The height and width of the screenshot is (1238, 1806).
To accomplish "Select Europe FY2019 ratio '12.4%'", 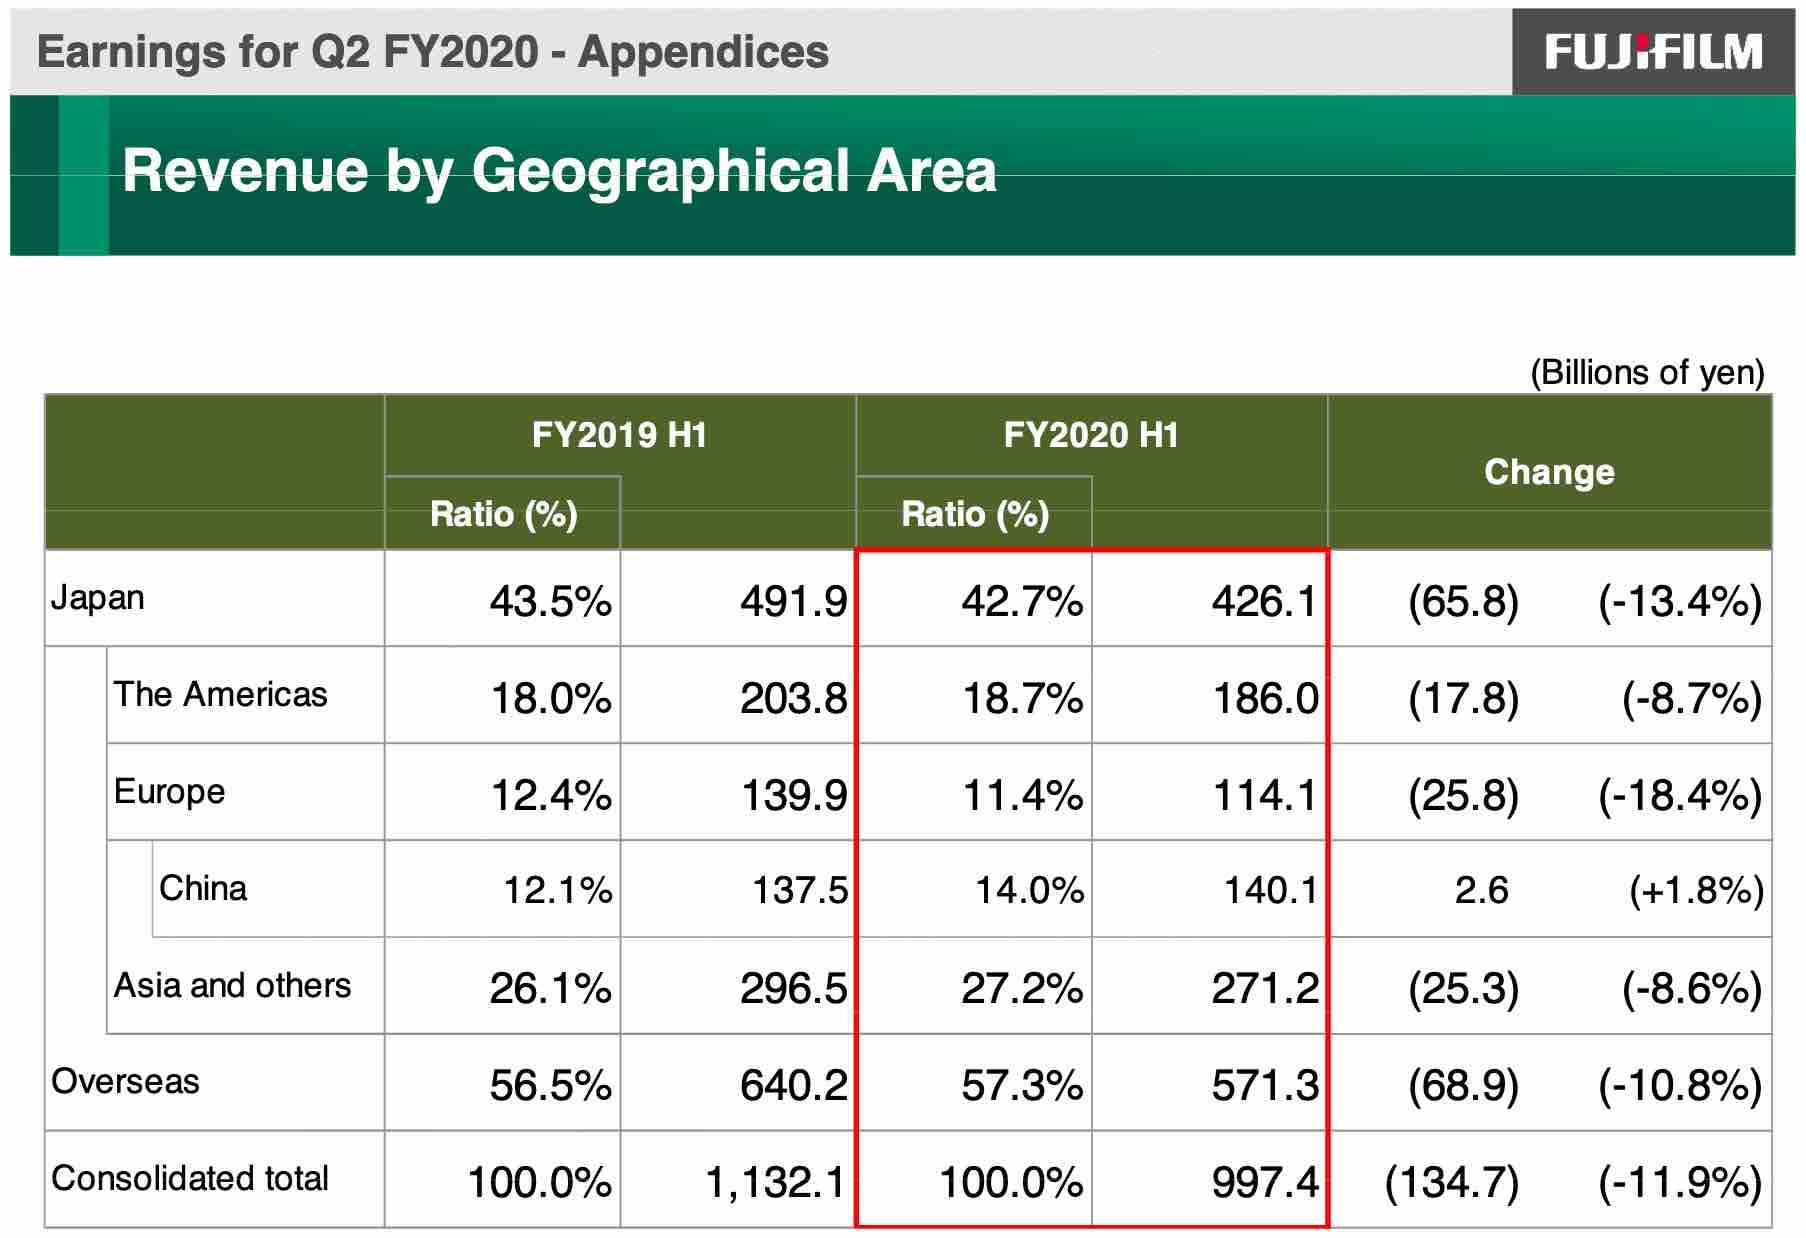I will click(551, 795).
